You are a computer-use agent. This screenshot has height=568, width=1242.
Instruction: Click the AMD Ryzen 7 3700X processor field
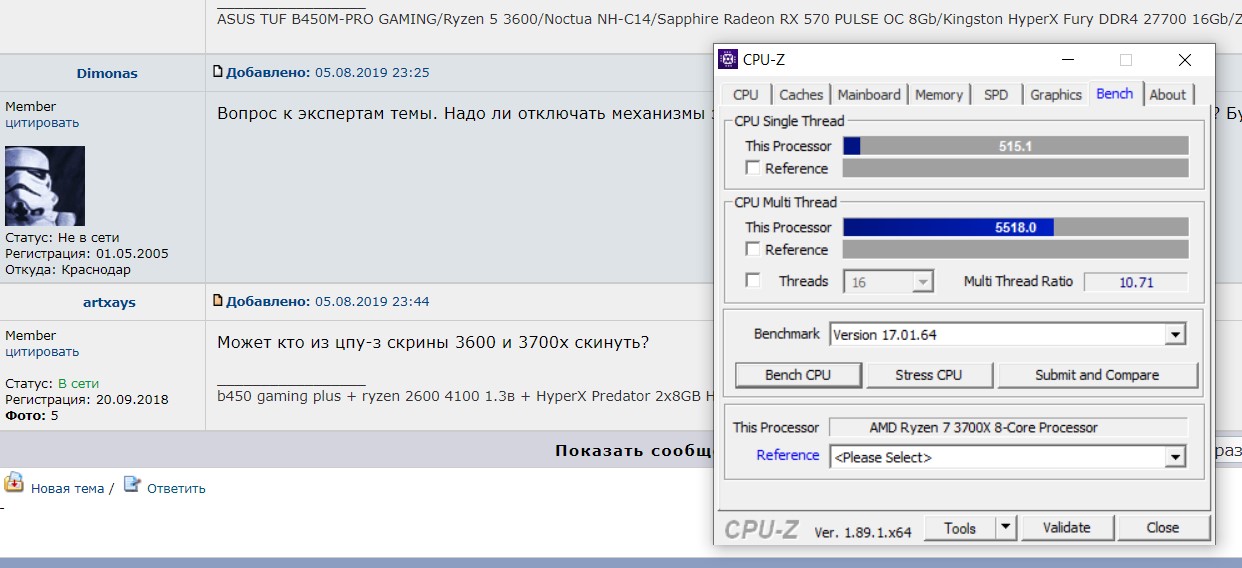tap(1008, 427)
